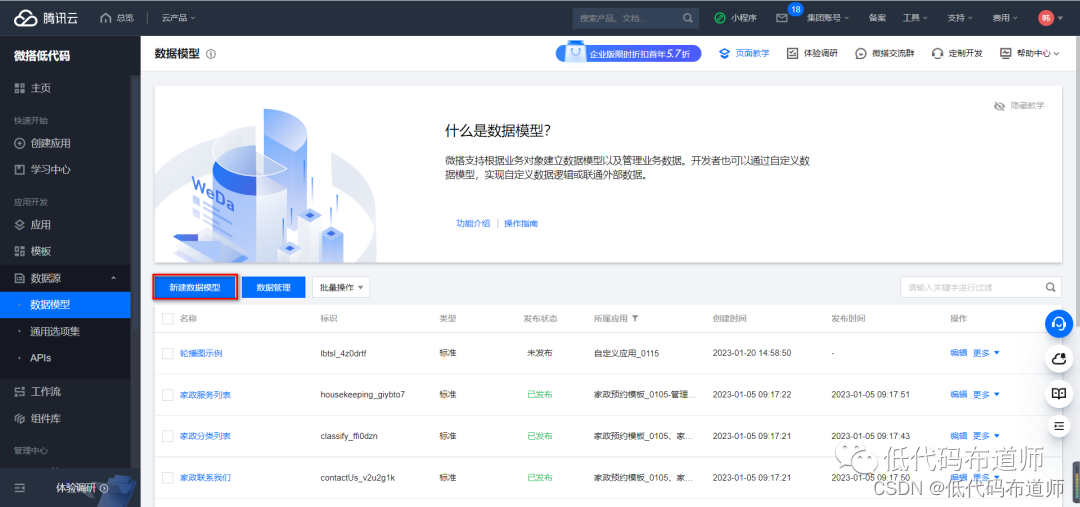Click 数据管理 button
The width and height of the screenshot is (1080, 507).
pyautogui.click(x=273, y=287)
